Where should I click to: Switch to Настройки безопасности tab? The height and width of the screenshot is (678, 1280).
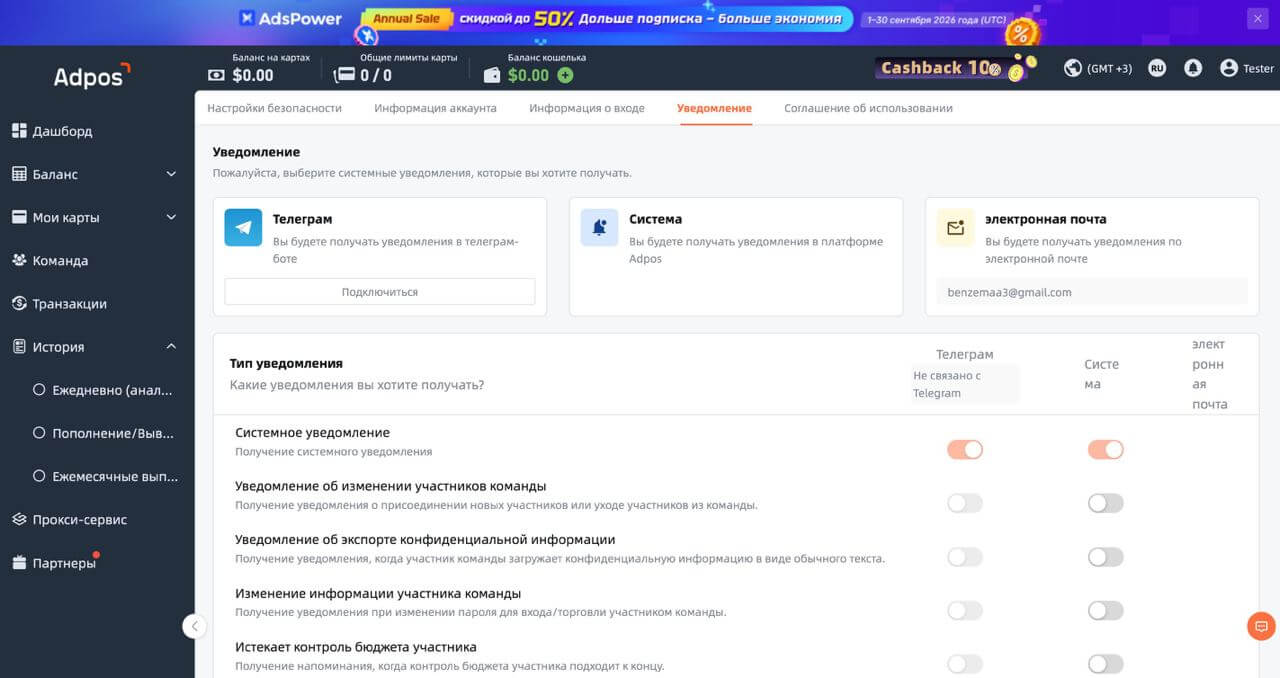click(x=275, y=108)
